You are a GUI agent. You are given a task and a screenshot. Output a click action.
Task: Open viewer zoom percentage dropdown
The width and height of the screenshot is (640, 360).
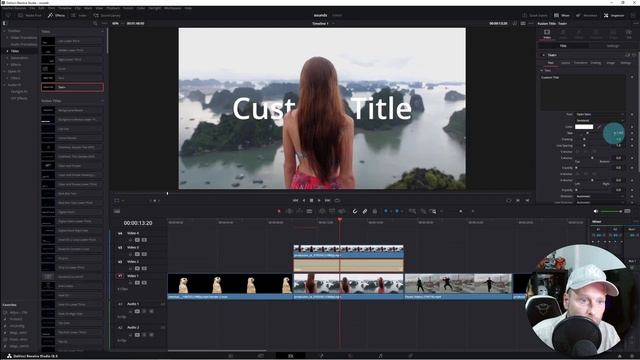tap(117, 24)
